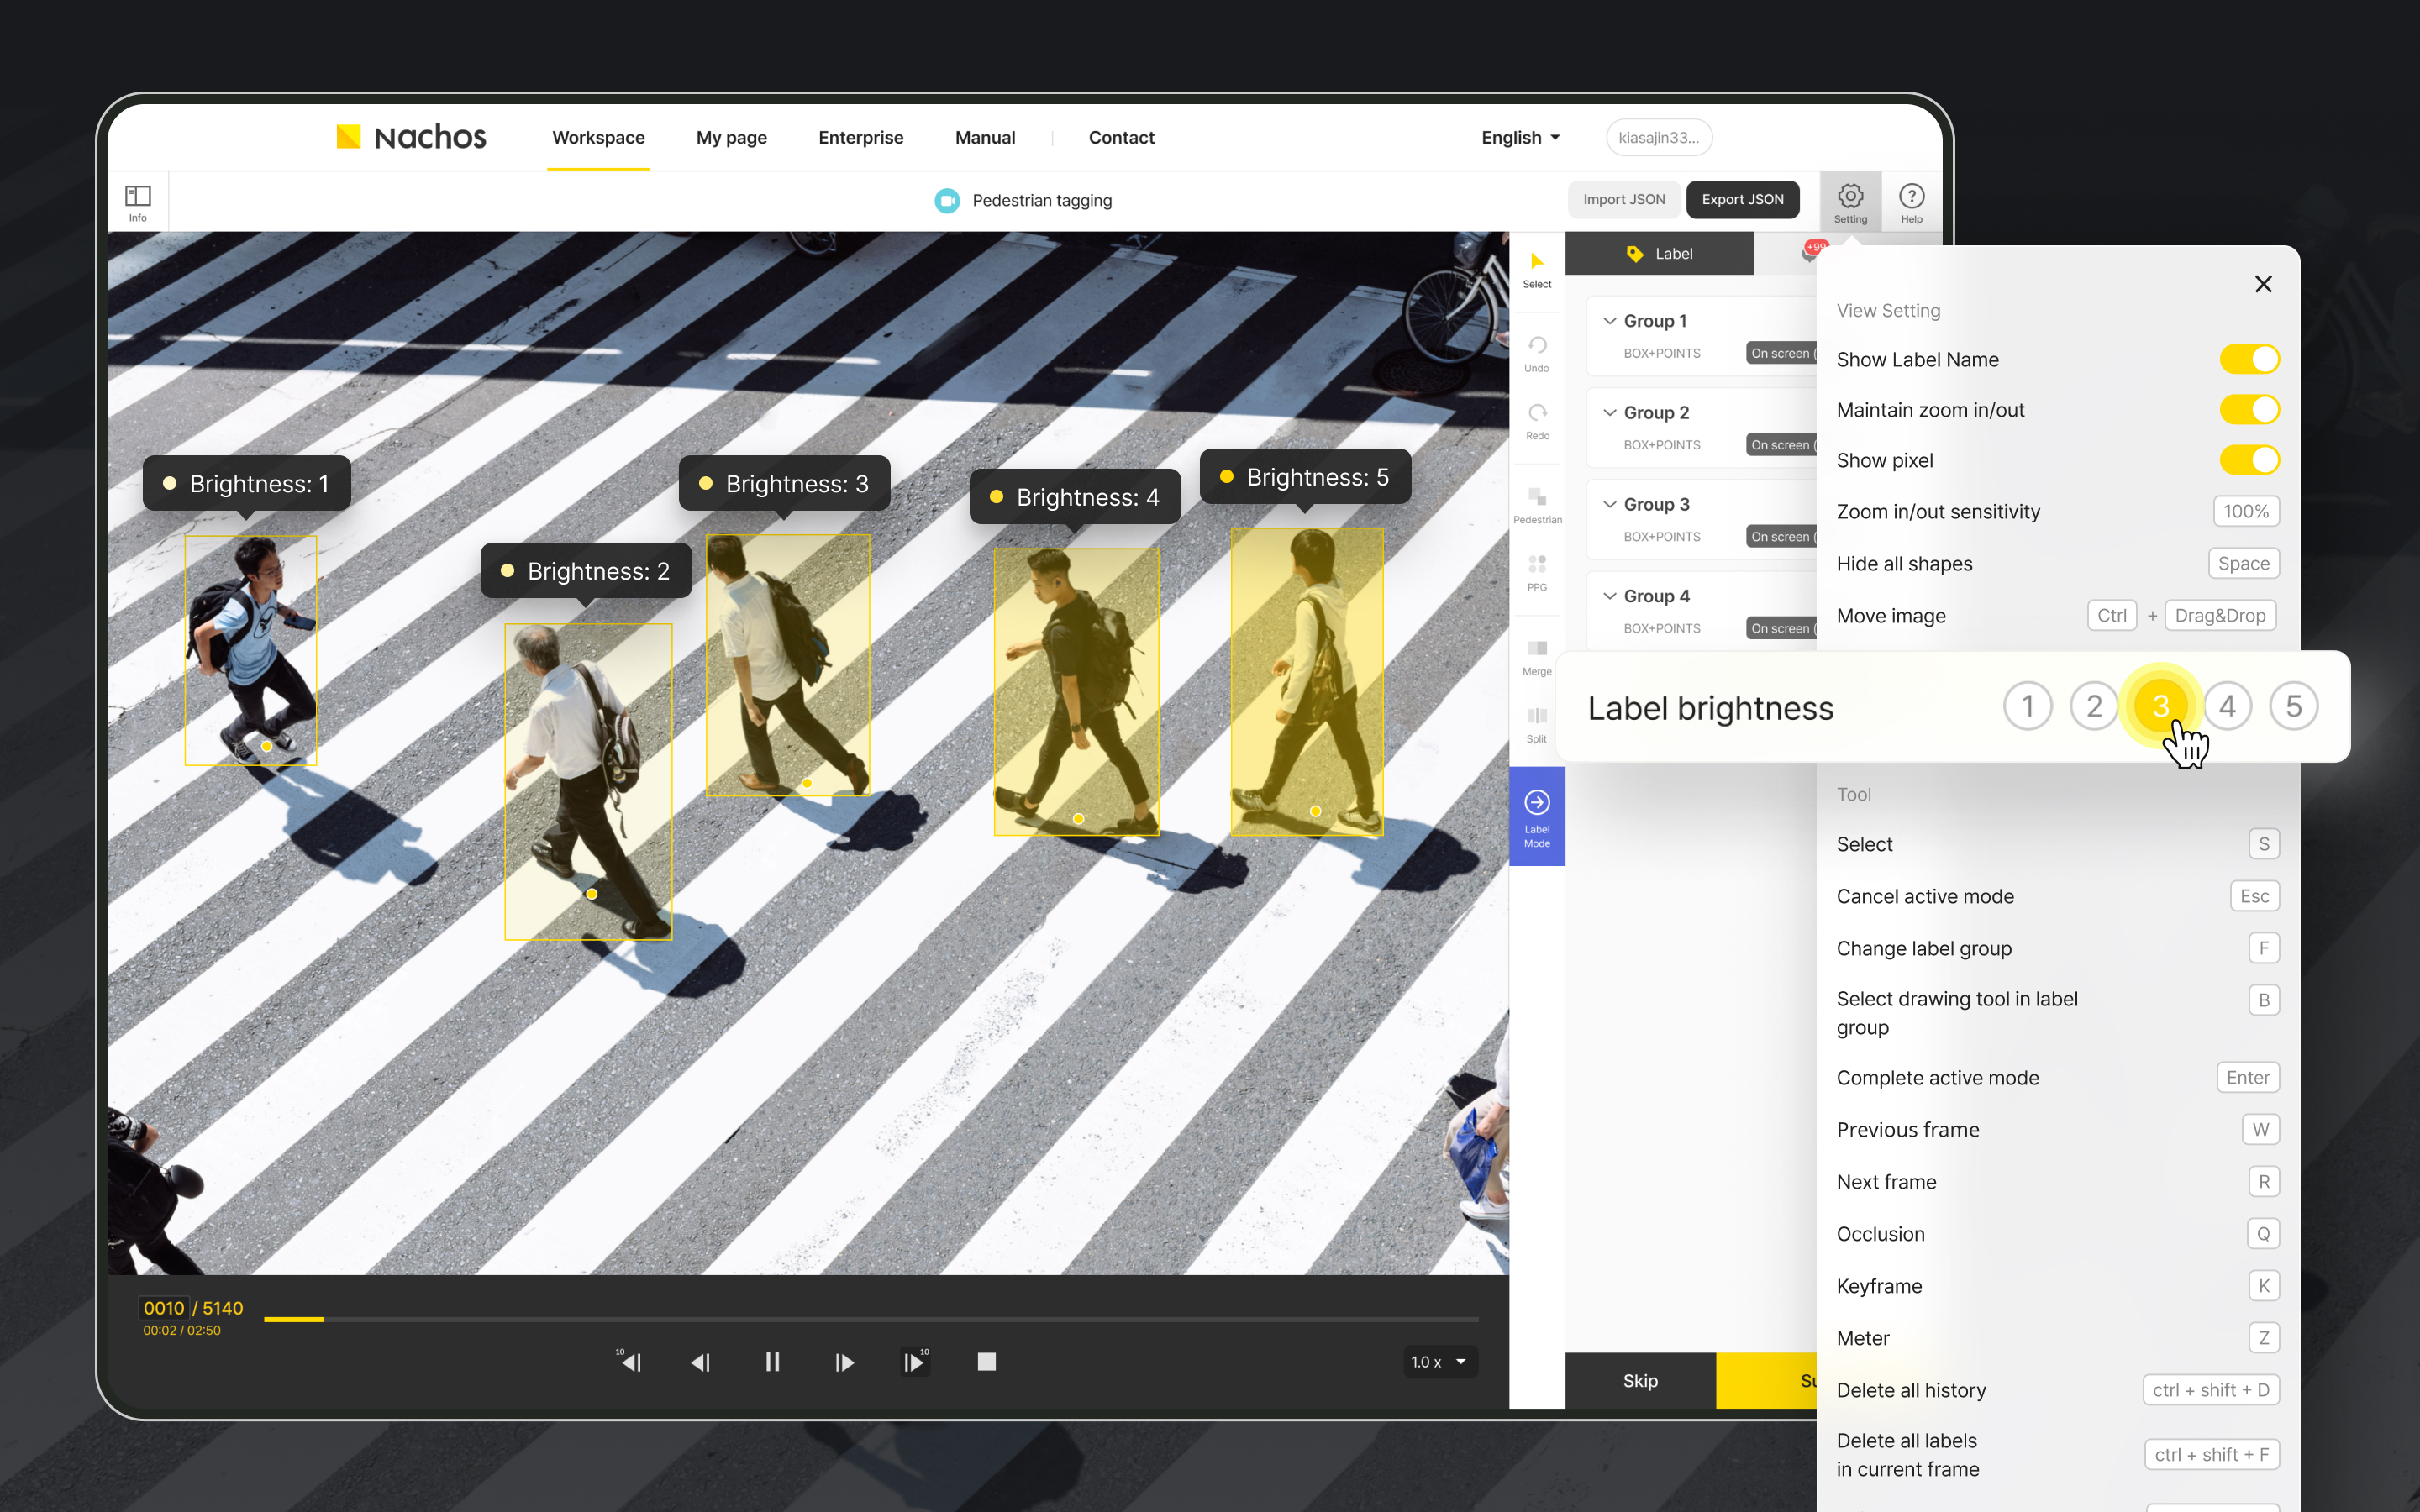
Task: Switch to the Label tab
Action: 1659,253
